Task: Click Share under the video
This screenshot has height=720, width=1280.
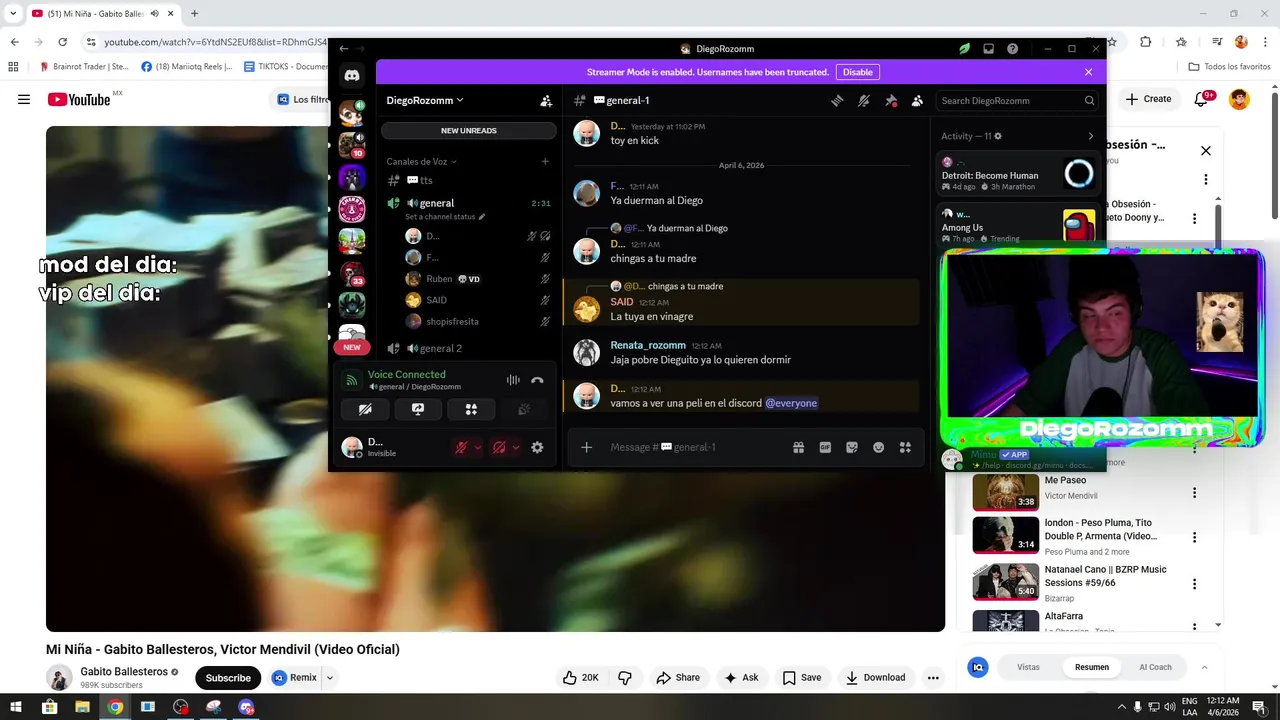Action: coord(678,678)
